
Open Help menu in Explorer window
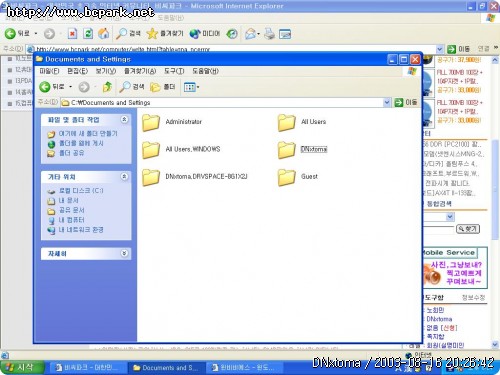[x=206, y=71]
